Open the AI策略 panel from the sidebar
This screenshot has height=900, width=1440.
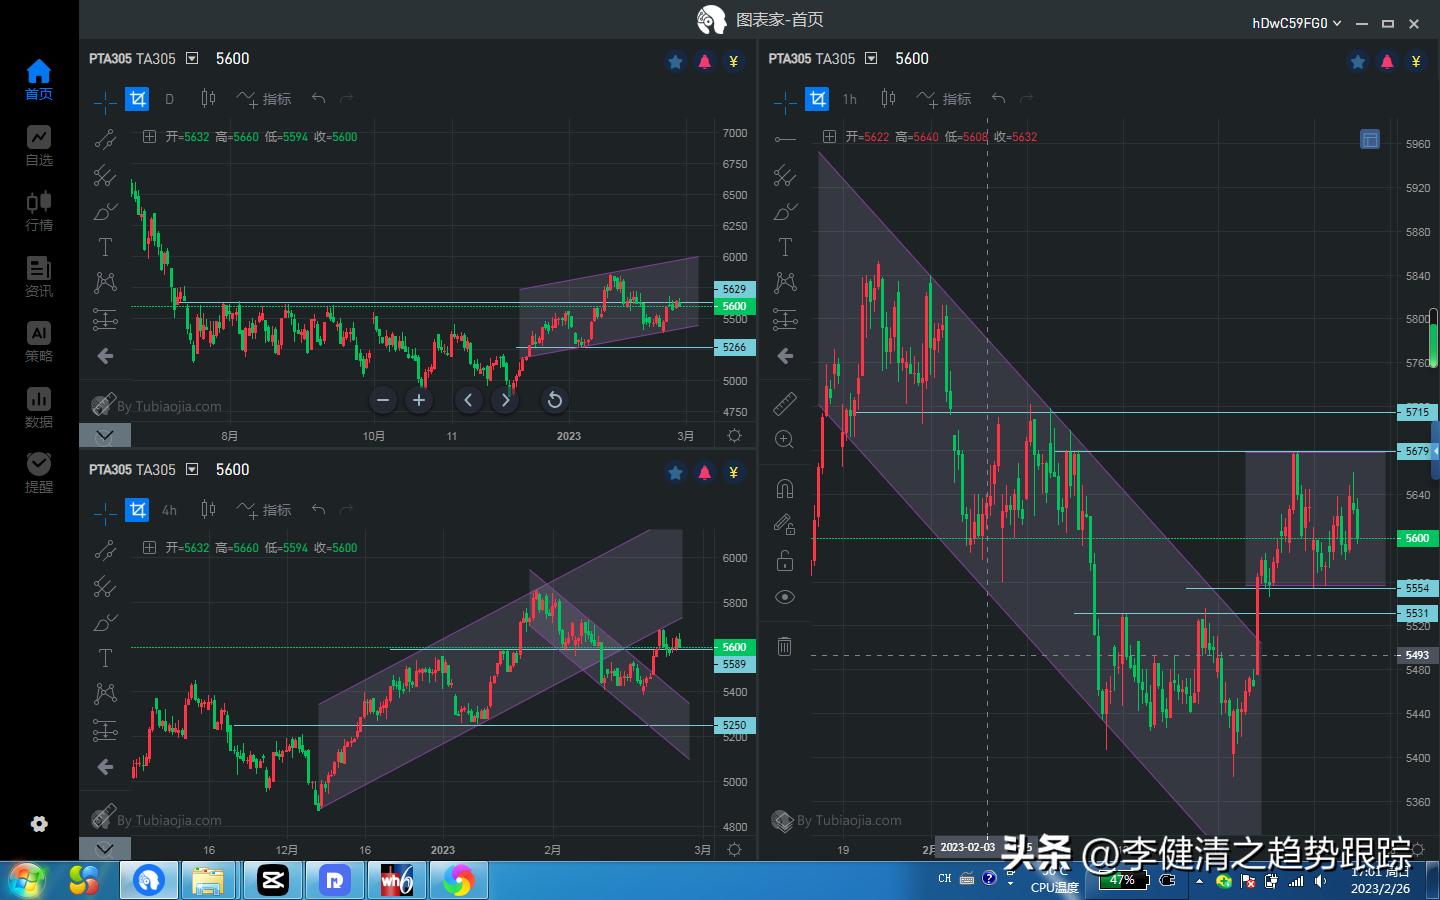[38, 341]
